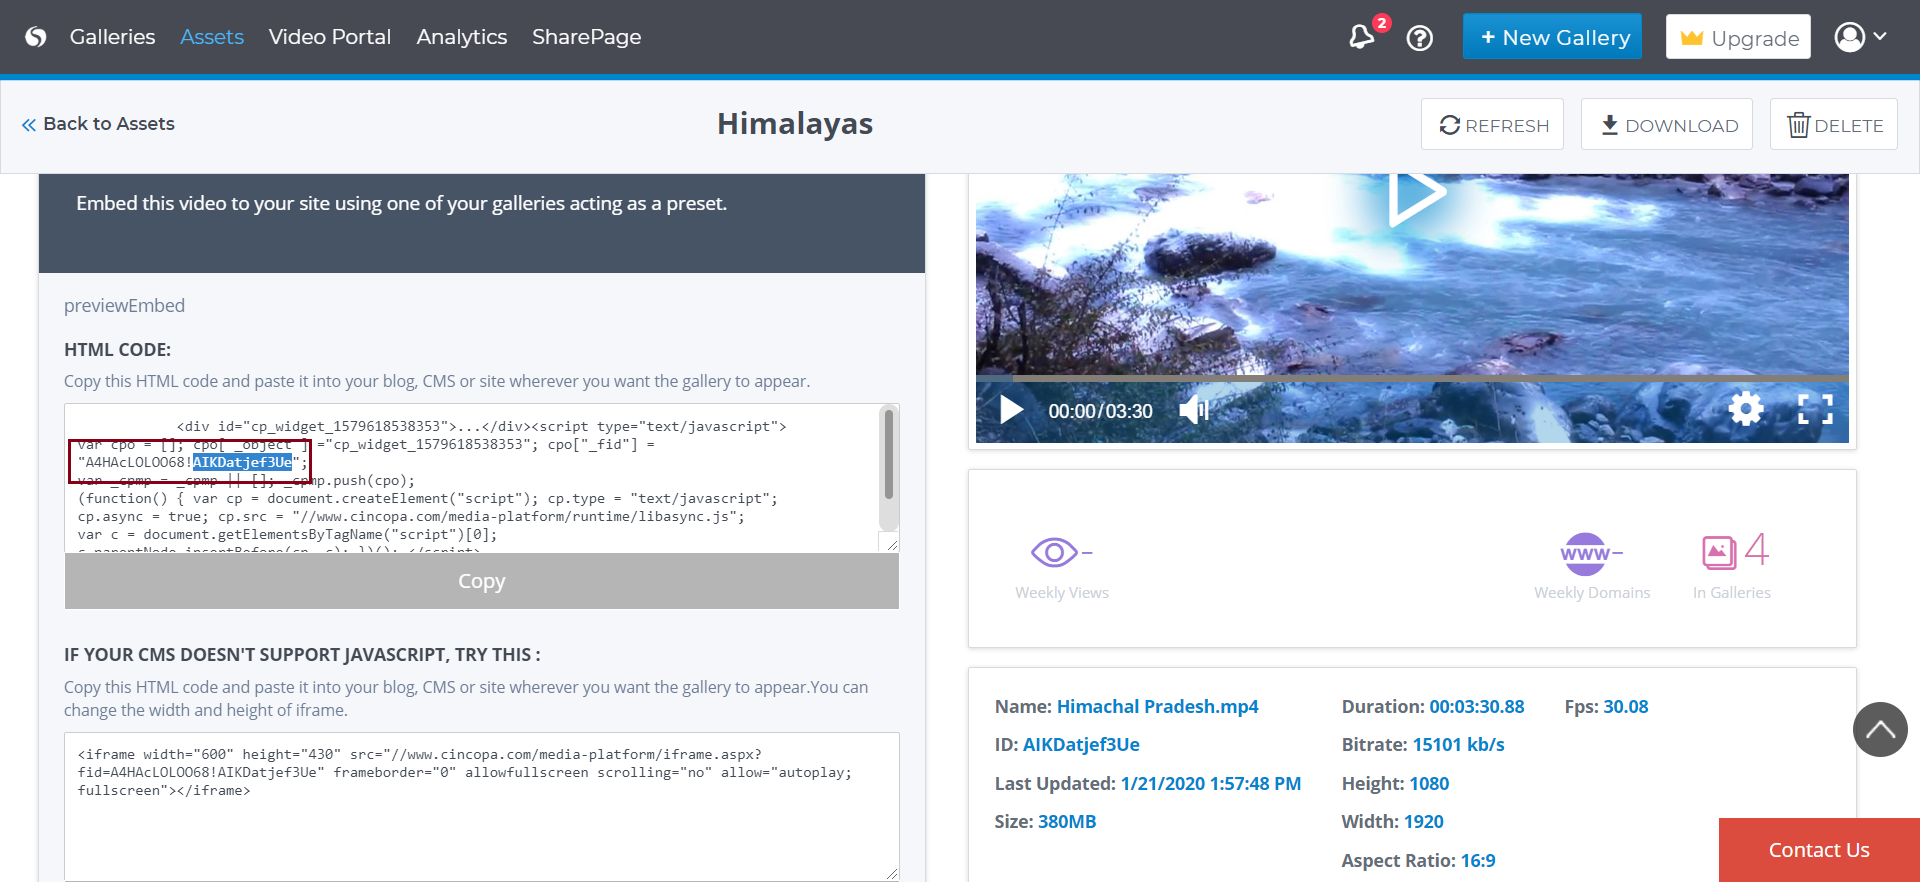Open the Galleries menu
The height and width of the screenshot is (882, 1920).
[112, 37]
